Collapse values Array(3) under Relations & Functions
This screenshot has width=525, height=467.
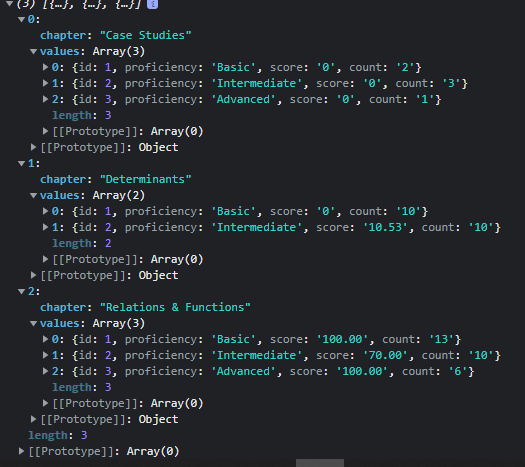pyautogui.click(x=33, y=323)
